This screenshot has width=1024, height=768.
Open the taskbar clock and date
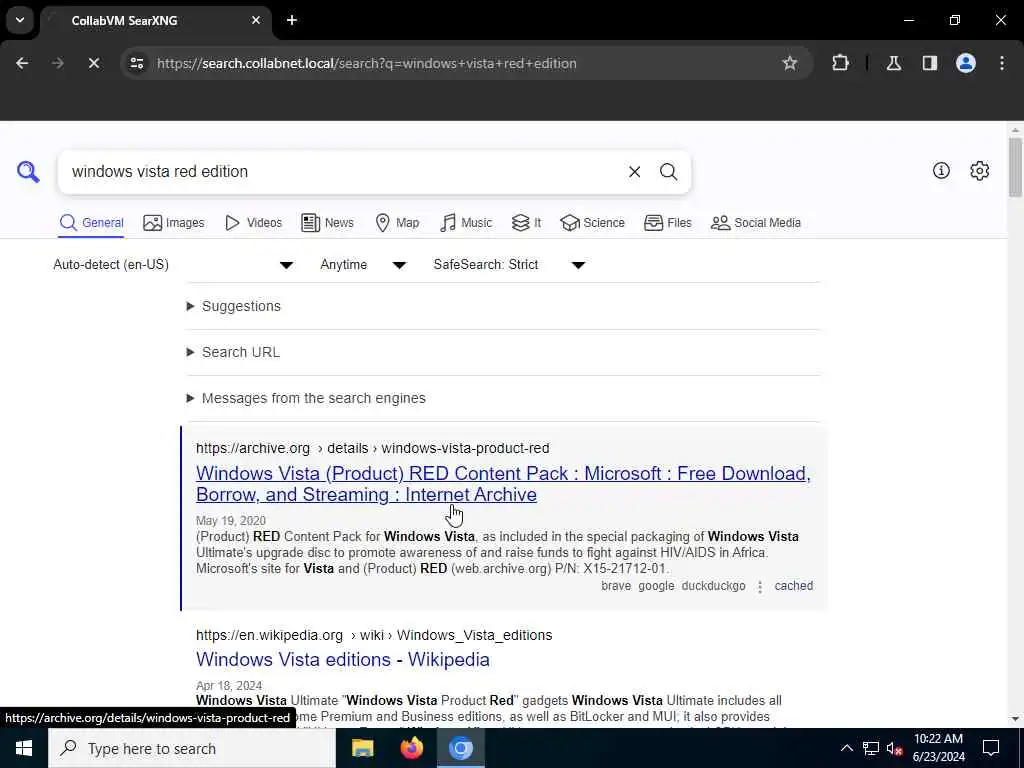coord(938,748)
